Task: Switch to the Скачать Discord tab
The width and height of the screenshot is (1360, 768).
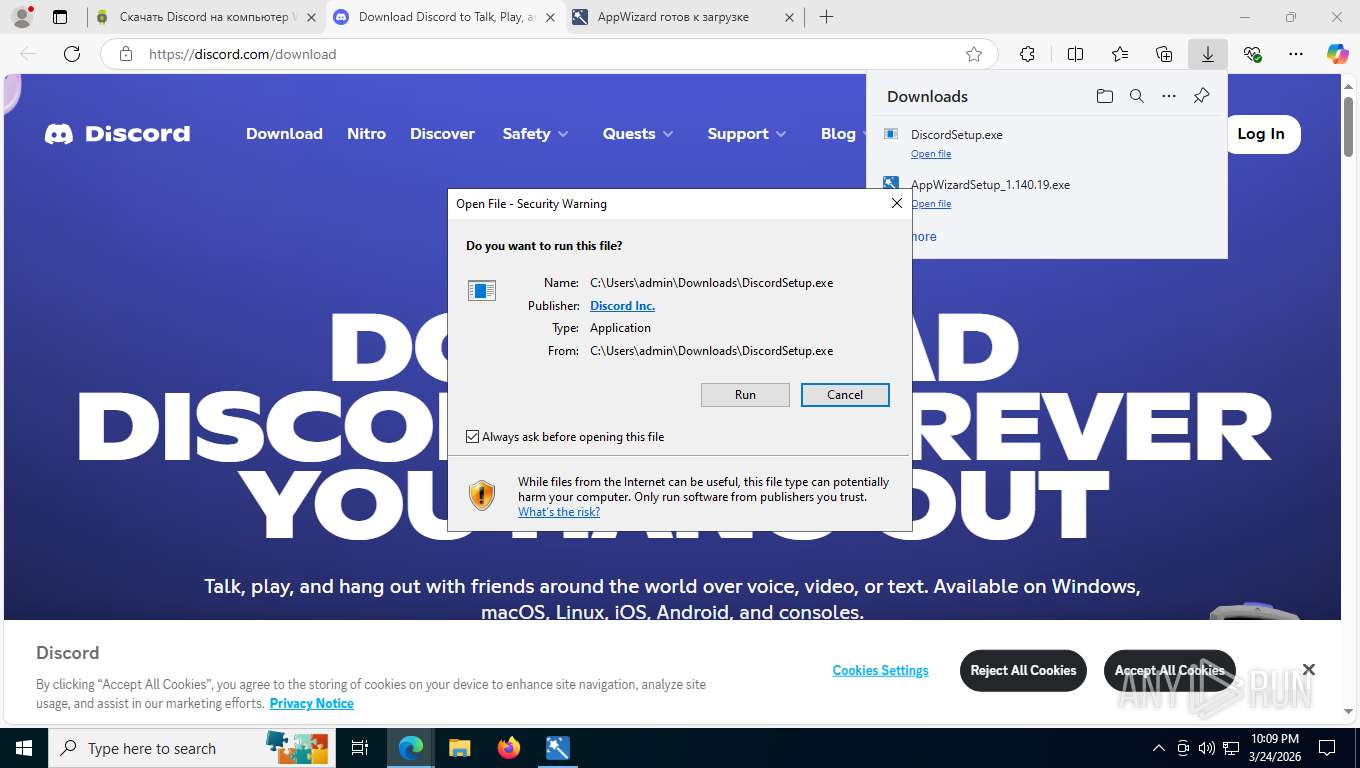Action: [207, 17]
